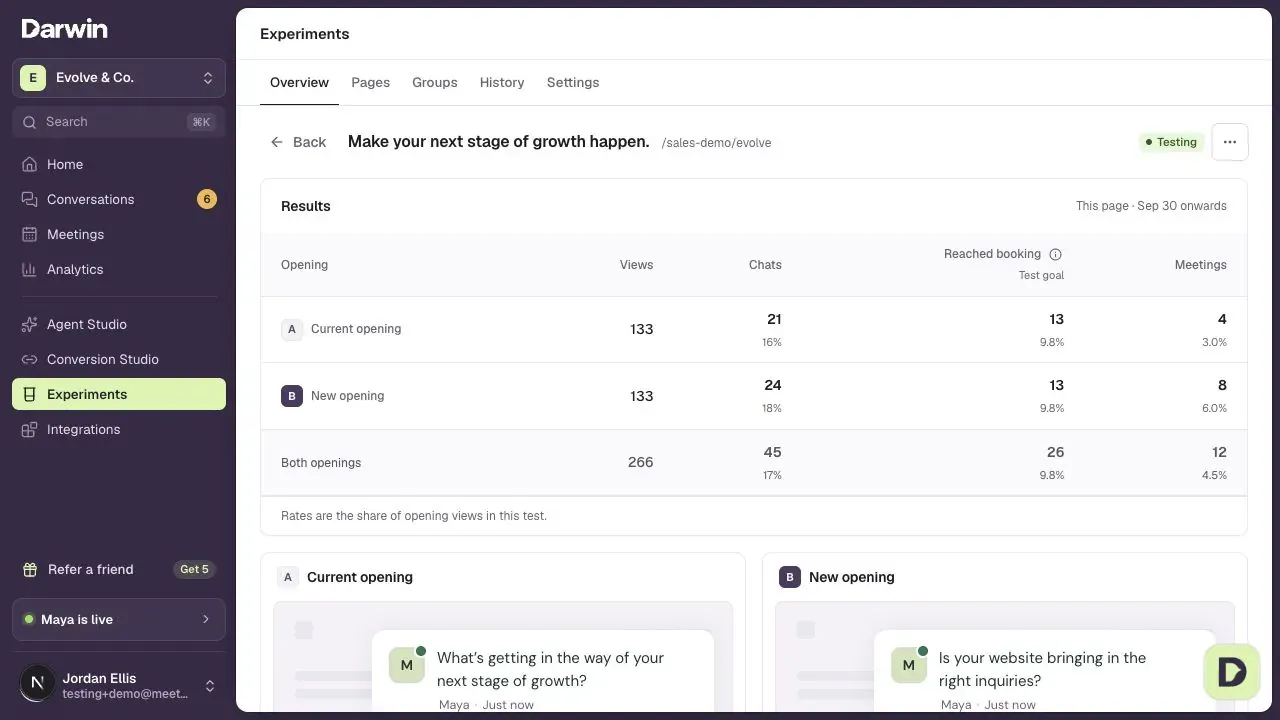Open the Settings tab
Viewport: 1280px width, 720px height.
[573, 82]
